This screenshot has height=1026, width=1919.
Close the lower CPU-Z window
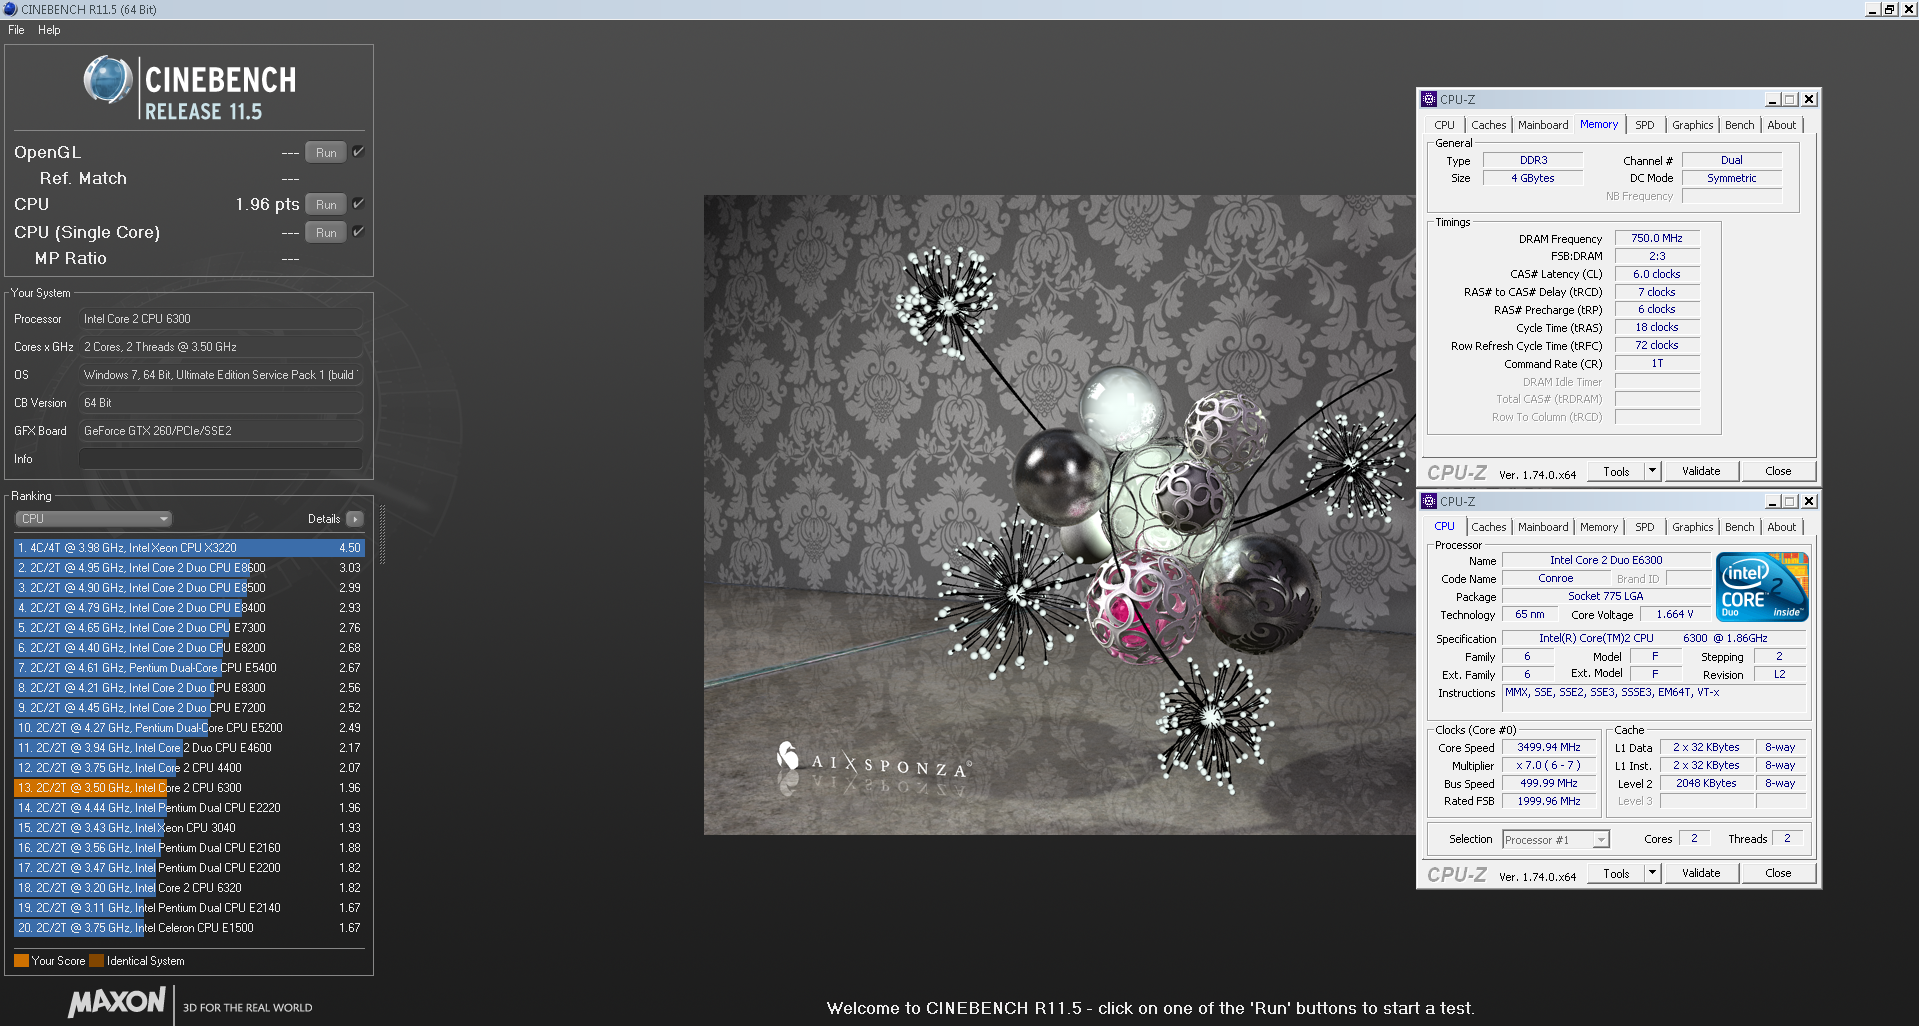click(1808, 502)
